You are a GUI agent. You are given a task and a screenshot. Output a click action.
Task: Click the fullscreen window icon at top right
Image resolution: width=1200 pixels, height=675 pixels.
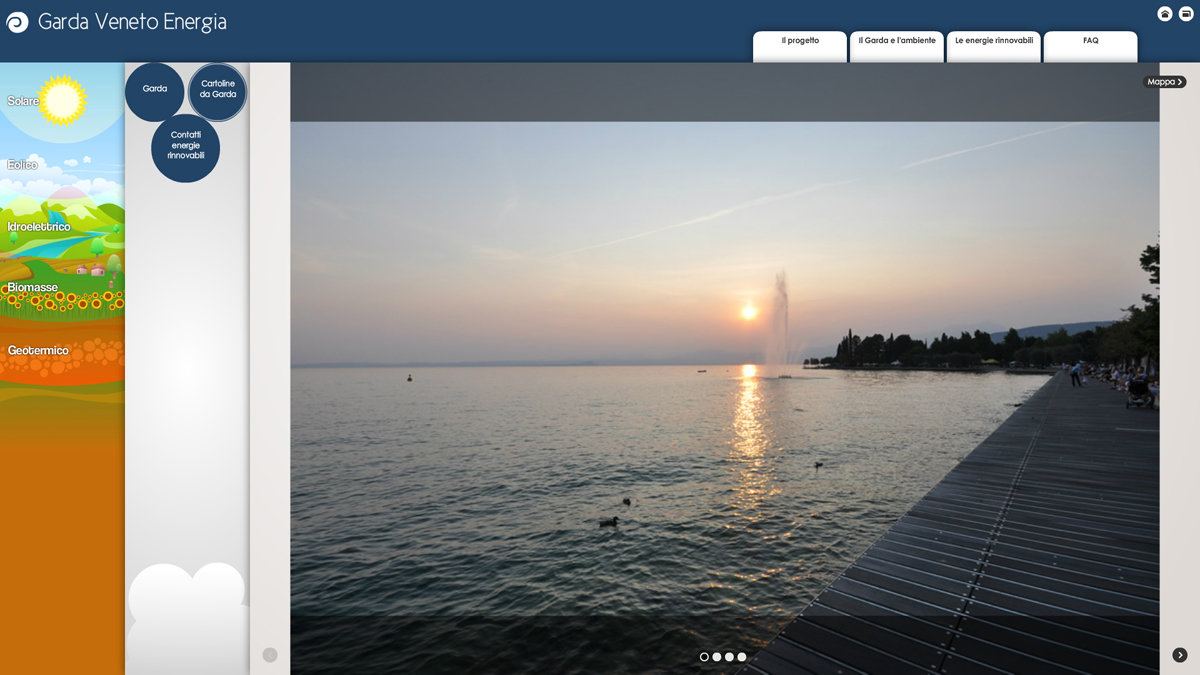(x=1186, y=14)
